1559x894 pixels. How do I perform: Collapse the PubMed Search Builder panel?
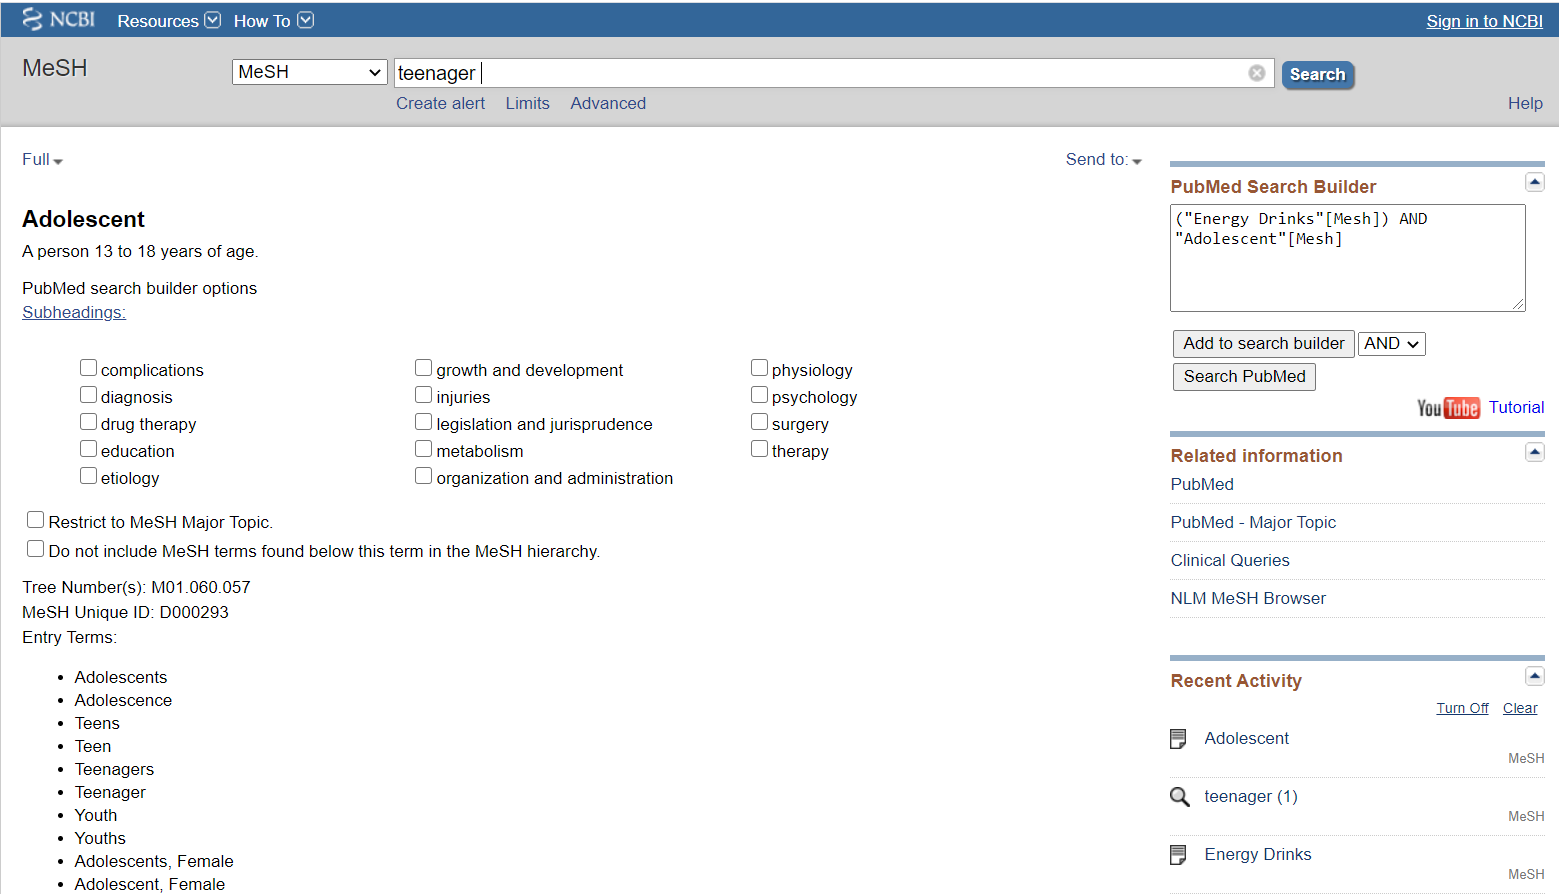1534,182
